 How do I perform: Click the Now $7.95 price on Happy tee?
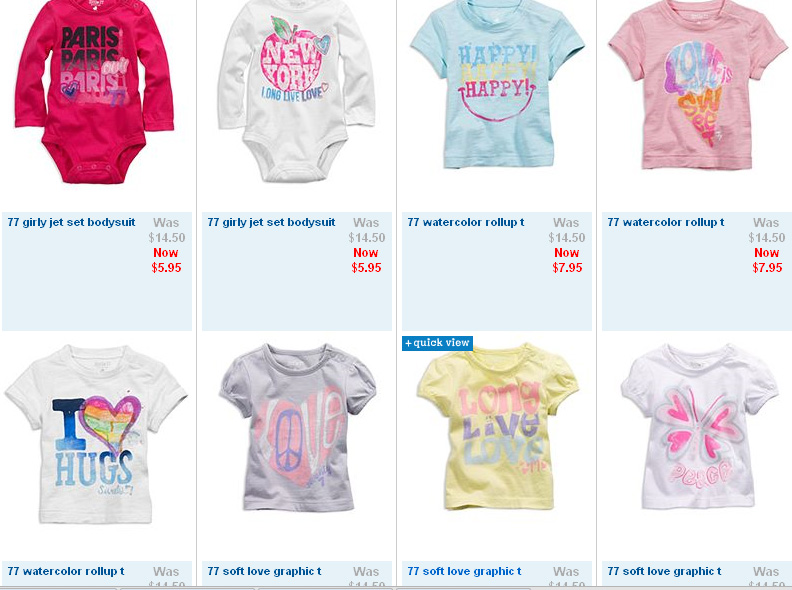tap(567, 260)
